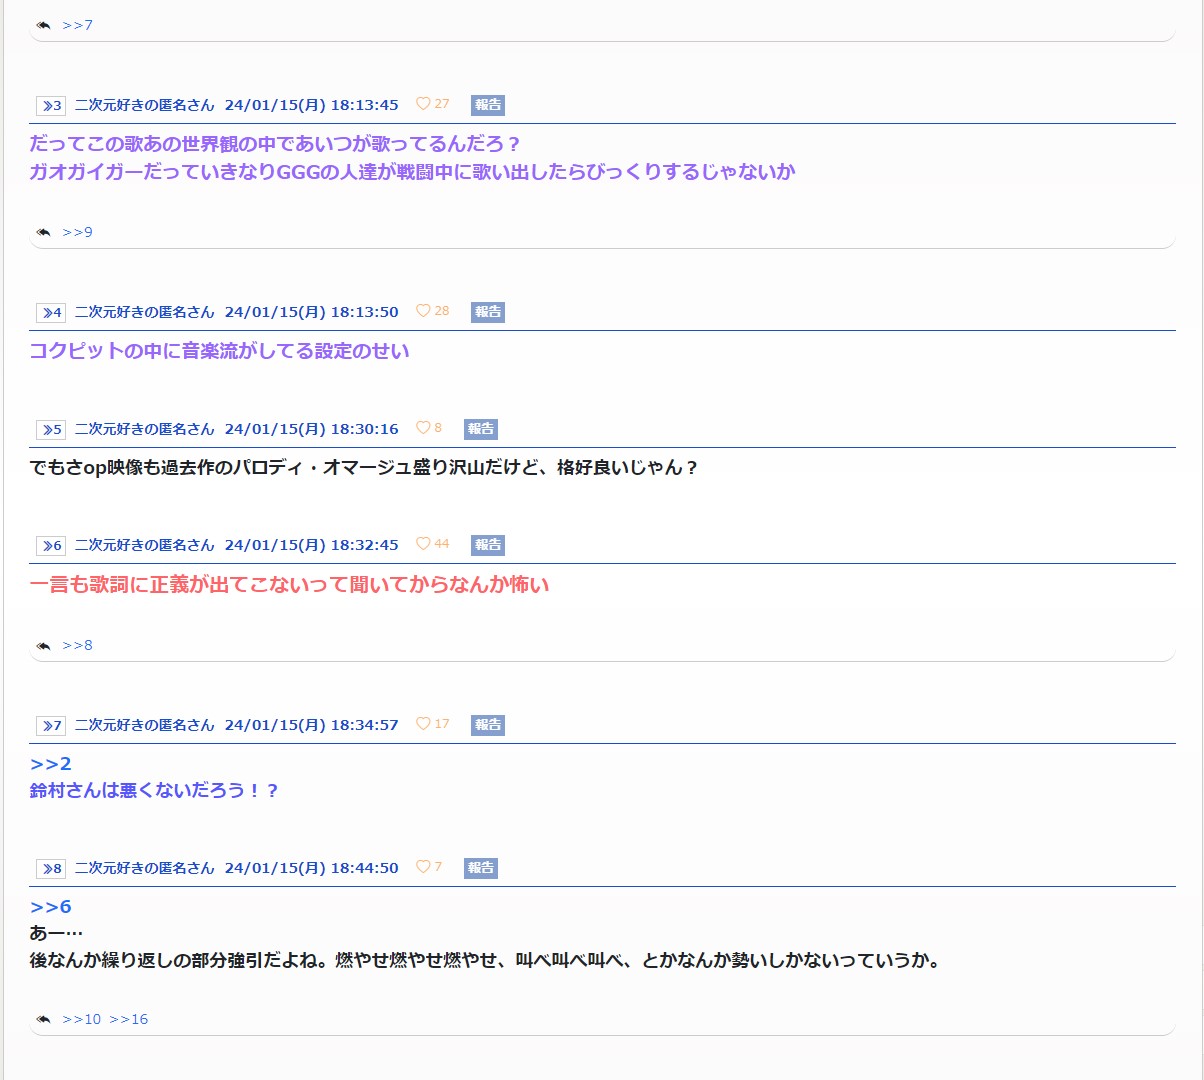Like post 6 with the heart icon

coord(423,544)
